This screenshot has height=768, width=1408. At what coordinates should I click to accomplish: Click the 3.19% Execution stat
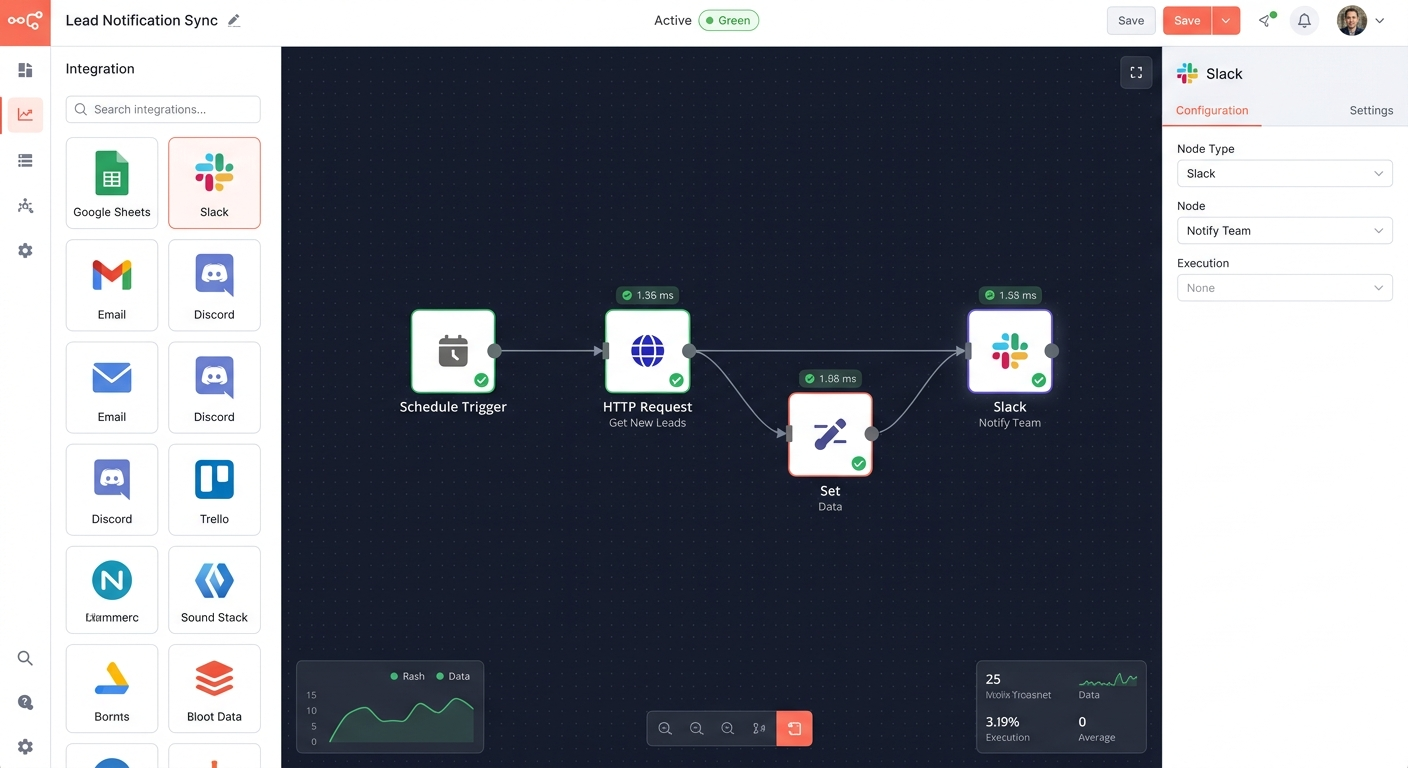(x=1007, y=728)
